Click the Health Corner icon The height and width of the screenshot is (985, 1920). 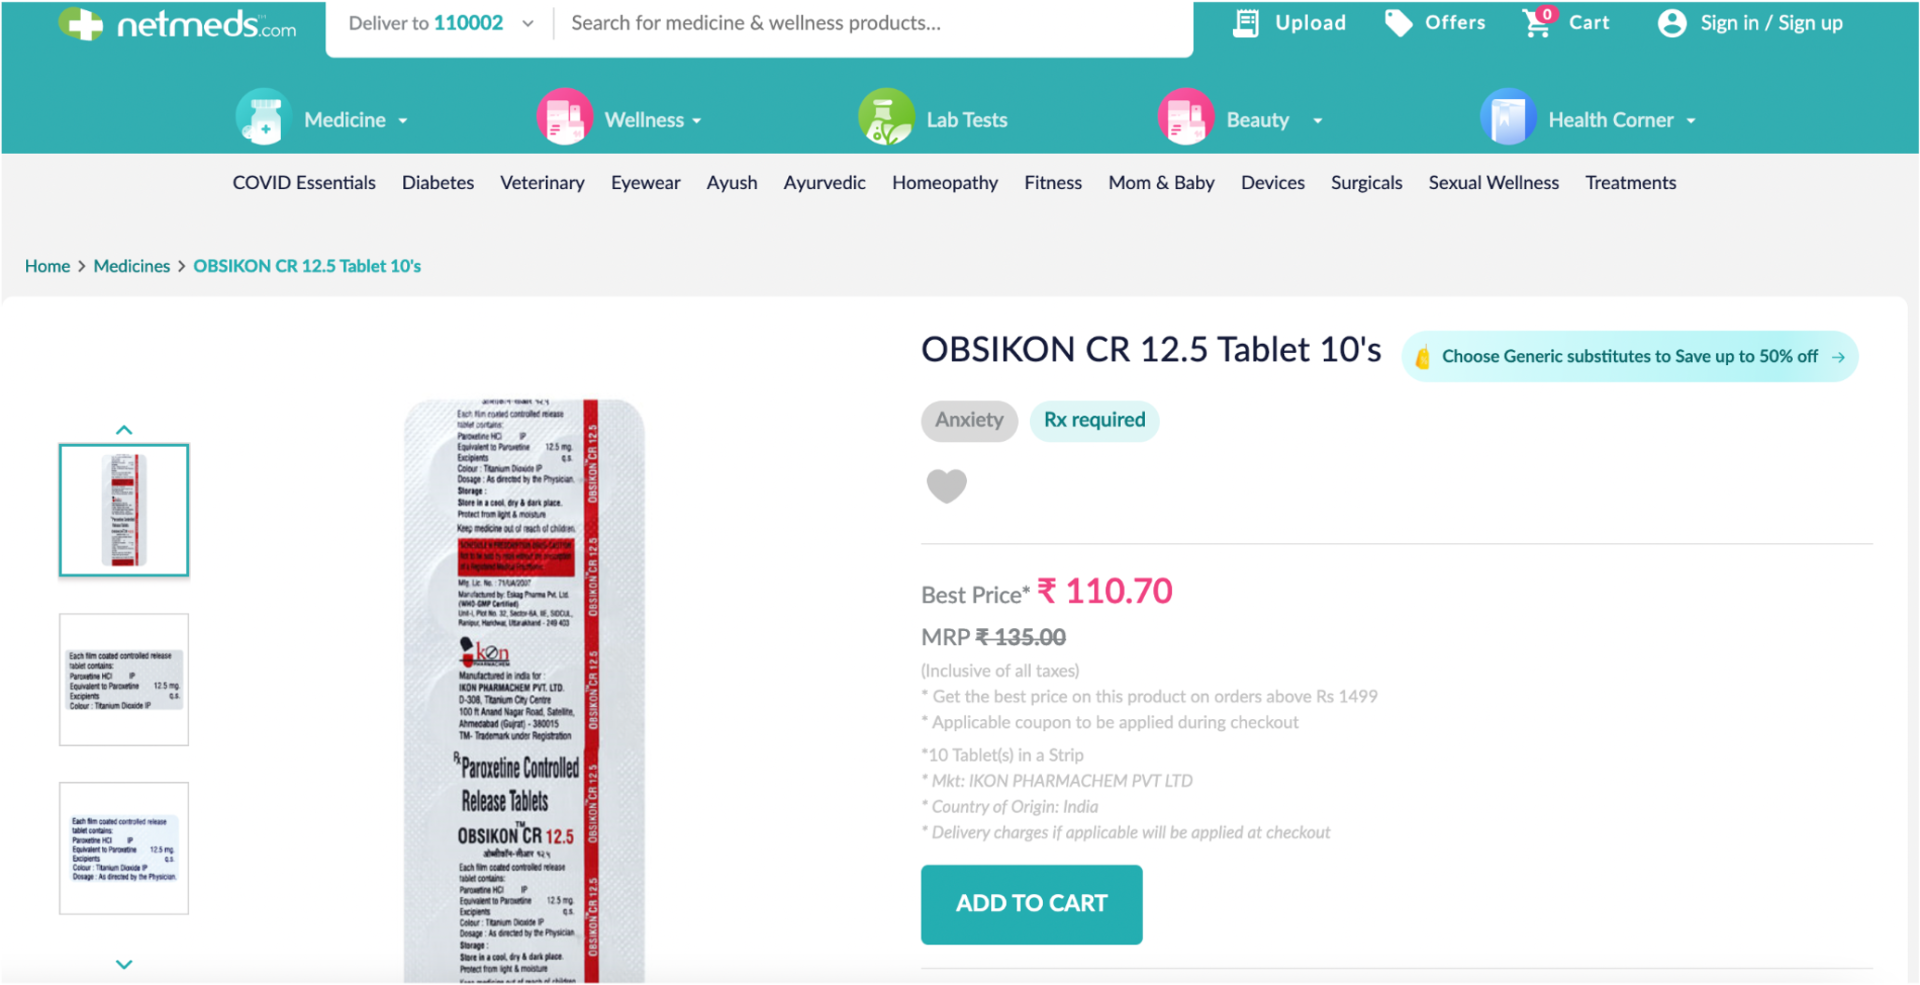point(1508,118)
